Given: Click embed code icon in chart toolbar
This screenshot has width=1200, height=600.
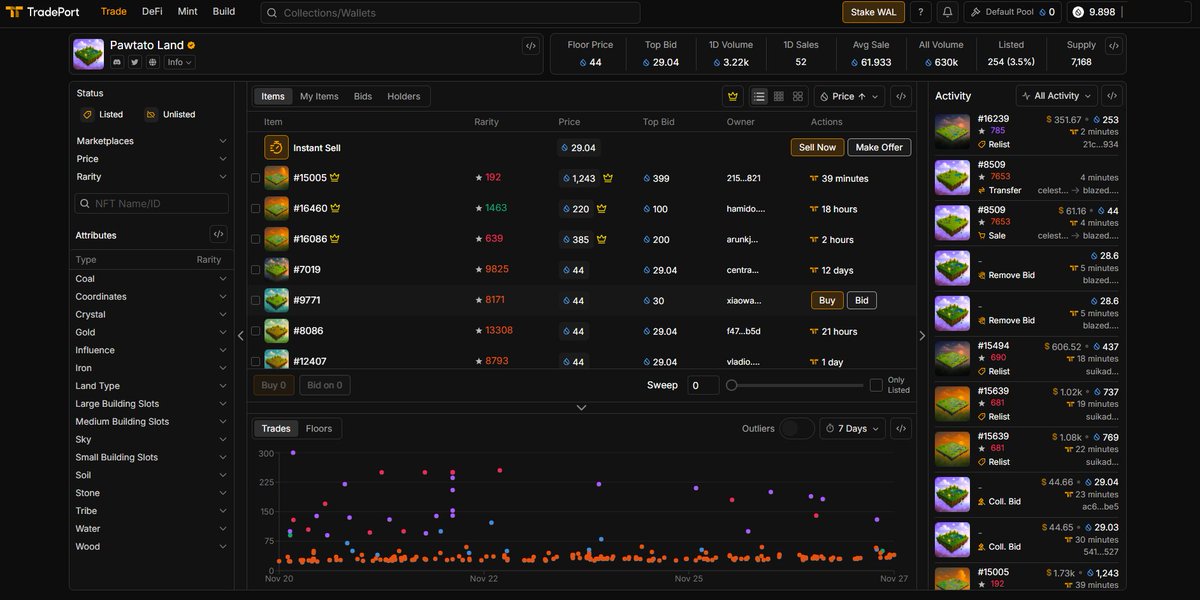Looking at the screenshot, I should pyautogui.click(x=901, y=428).
